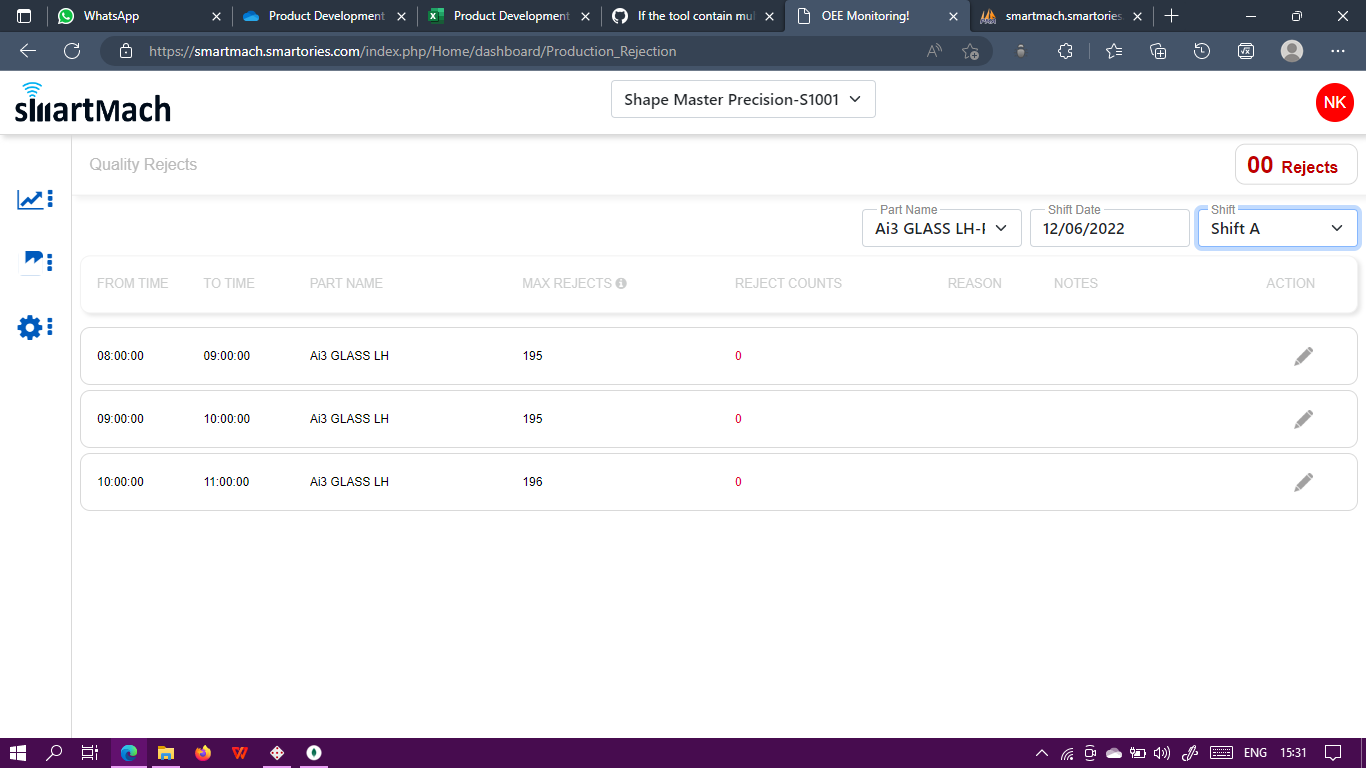Click the SmartMach logo
Screen dimensions: 1366x768
point(92,104)
